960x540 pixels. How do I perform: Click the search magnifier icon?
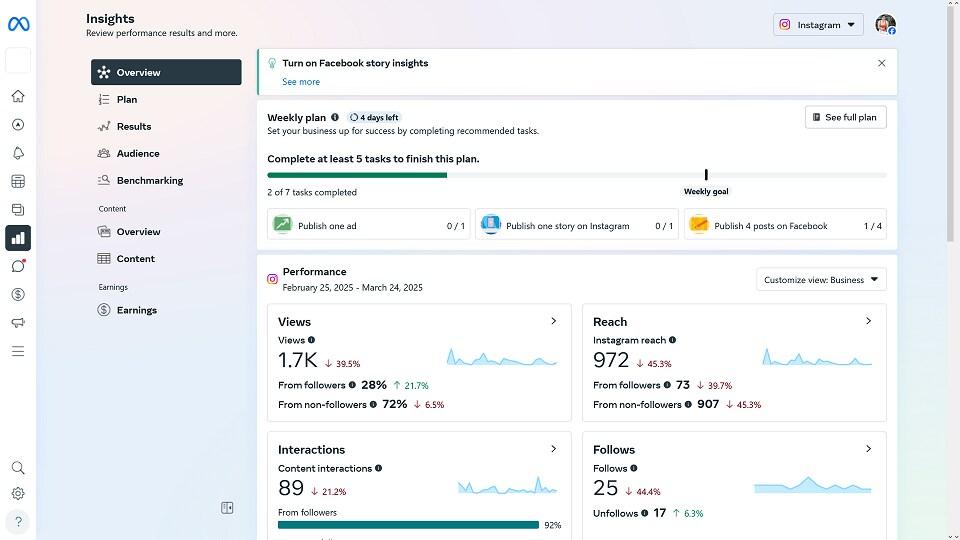pos(18,467)
